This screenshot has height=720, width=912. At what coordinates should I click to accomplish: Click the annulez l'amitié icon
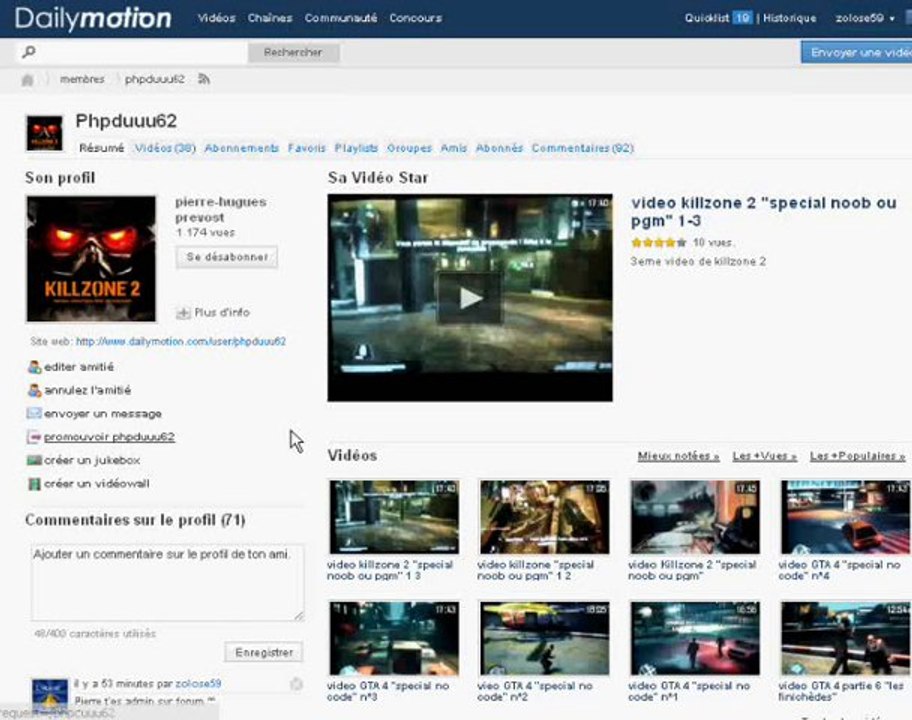pyautogui.click(x=34, y=390)
